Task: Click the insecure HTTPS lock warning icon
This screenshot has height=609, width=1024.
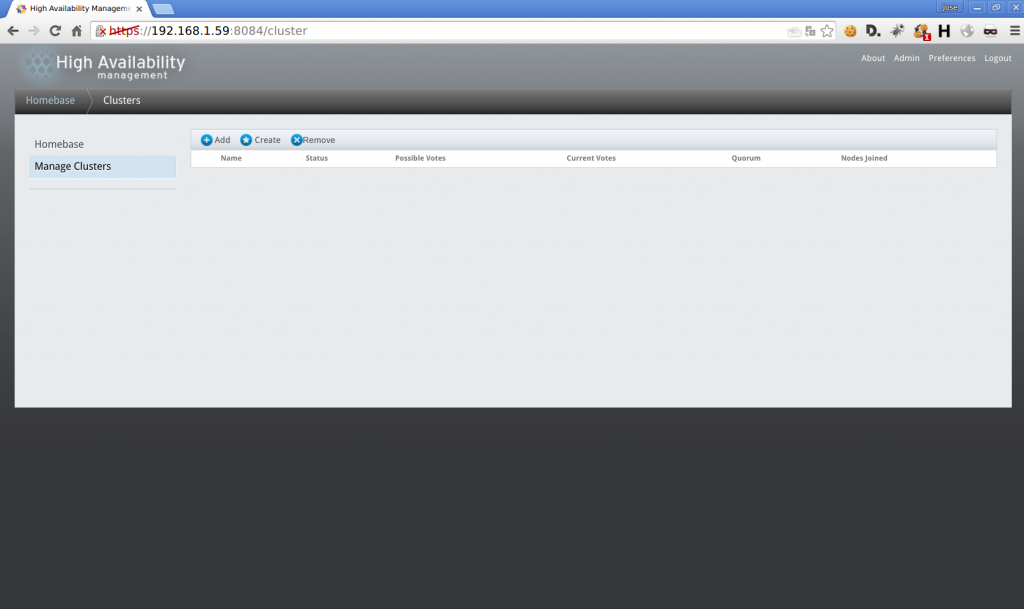Action: point(101,31)
